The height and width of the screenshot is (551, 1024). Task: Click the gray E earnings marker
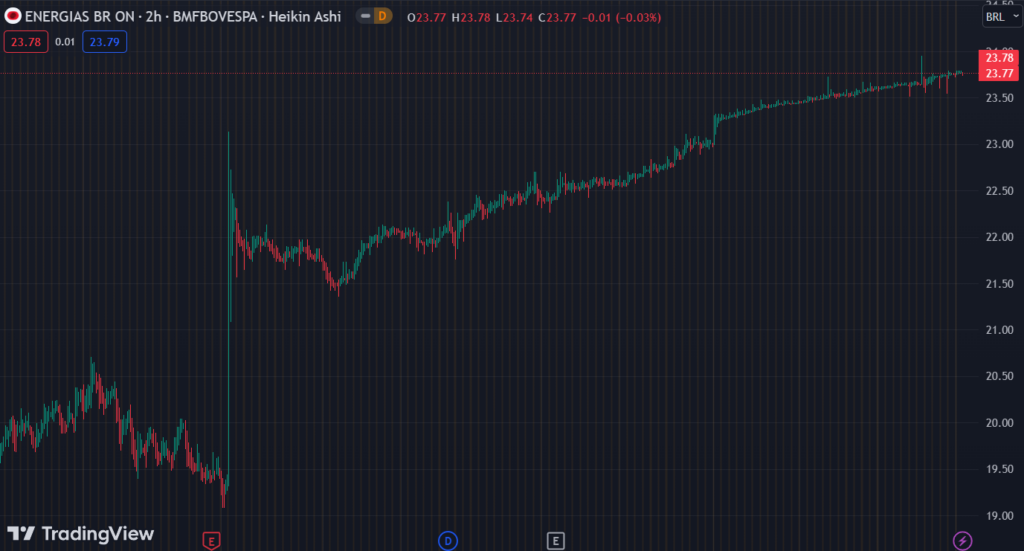coord(555,541)
